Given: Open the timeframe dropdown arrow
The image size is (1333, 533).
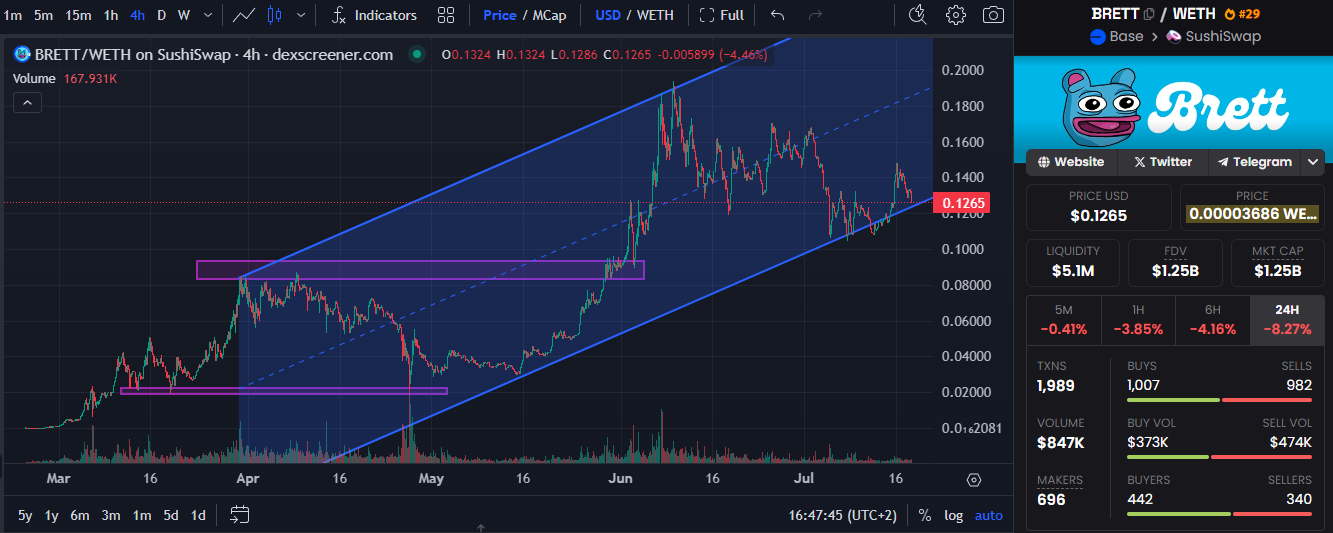Looking at the screenshot, I should pos(207,15).
